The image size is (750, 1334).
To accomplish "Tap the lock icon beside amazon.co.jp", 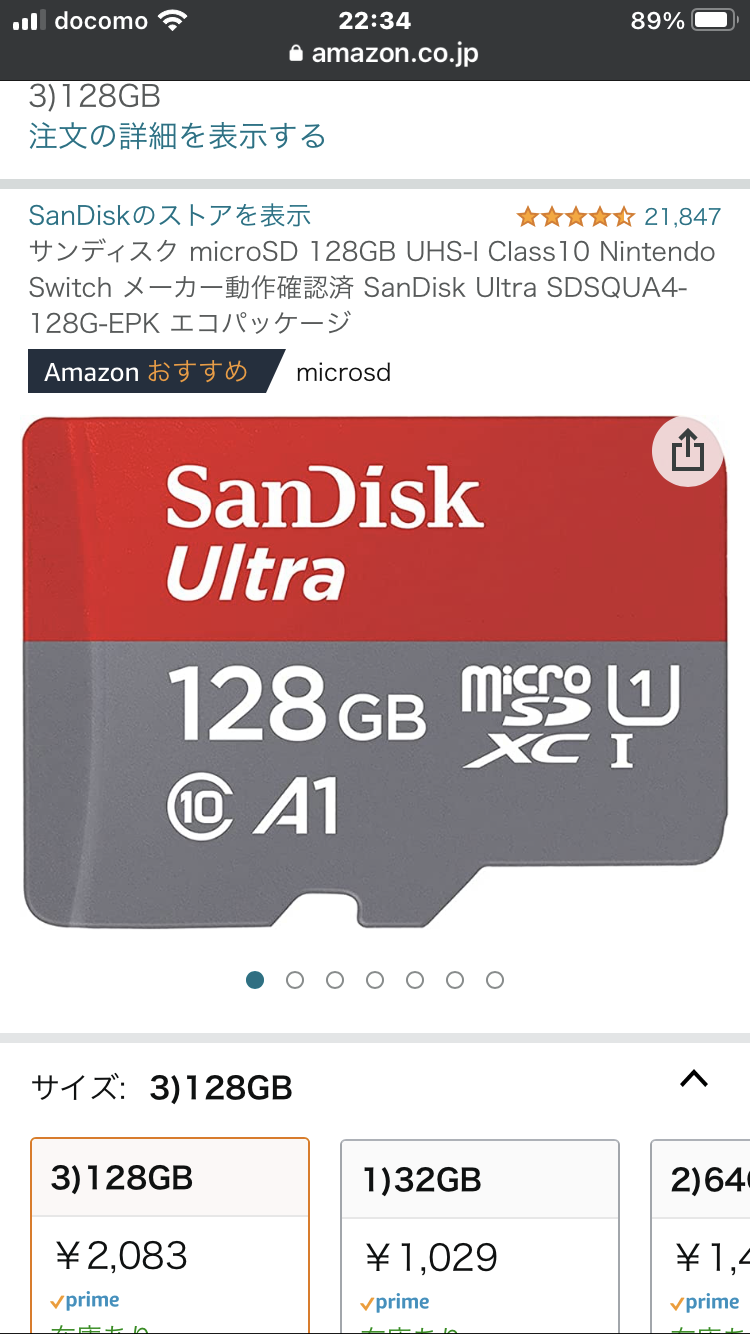I will click(x=295, y=54).
